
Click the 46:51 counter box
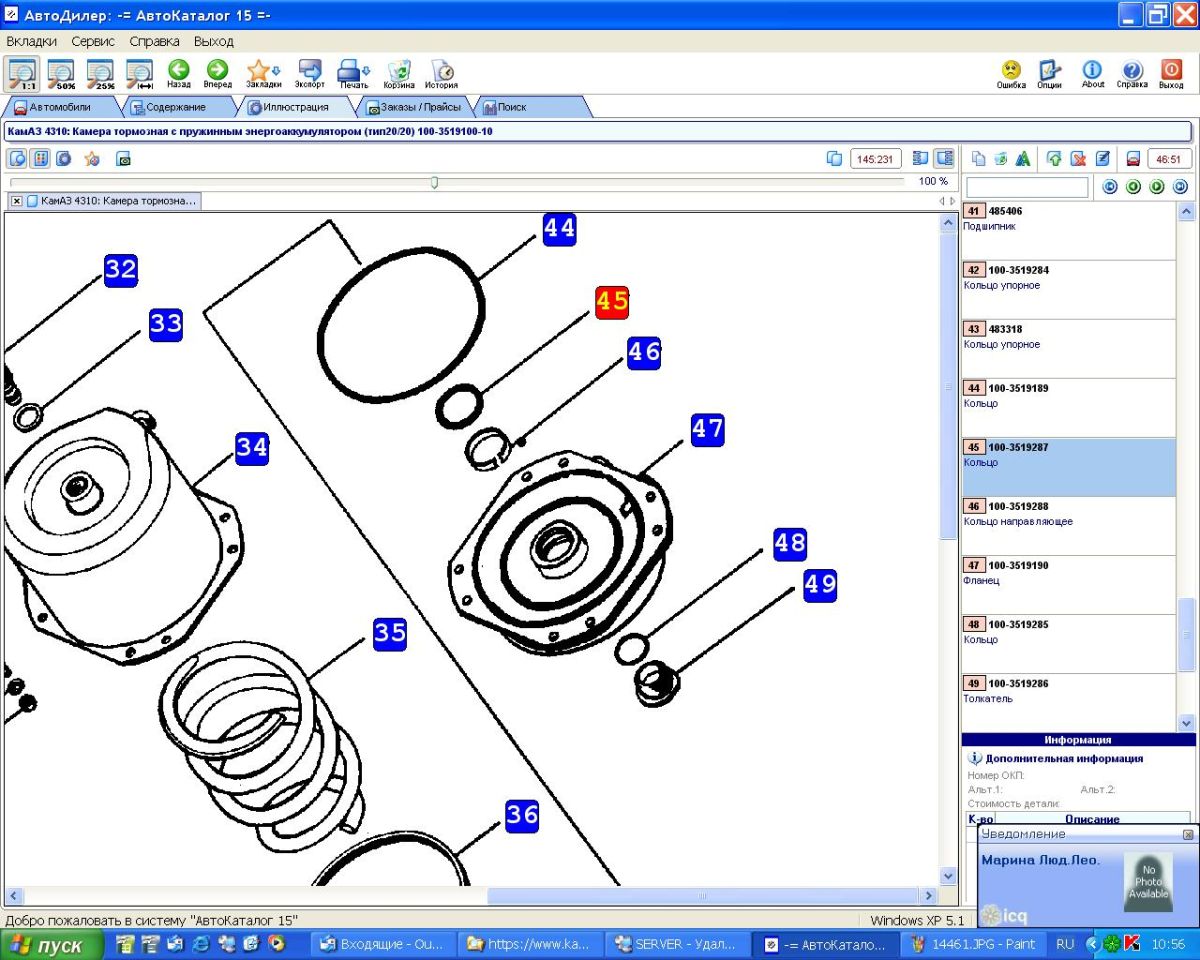click(x=1168, y=158)
